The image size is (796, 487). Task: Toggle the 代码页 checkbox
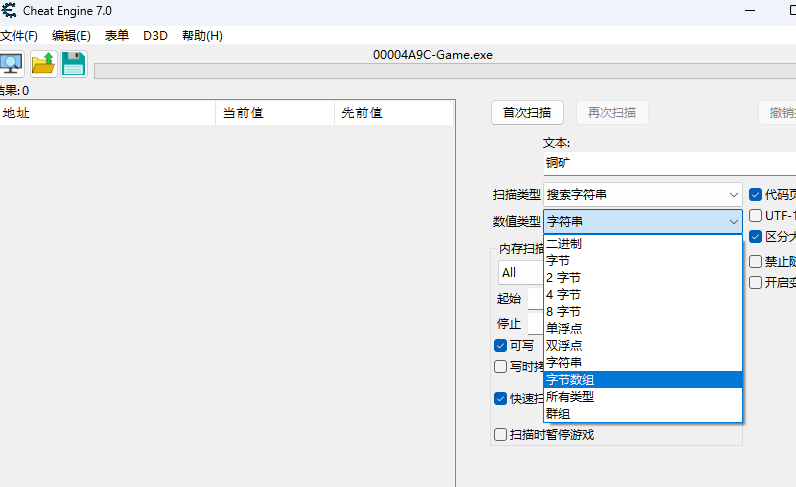(755, 194)
